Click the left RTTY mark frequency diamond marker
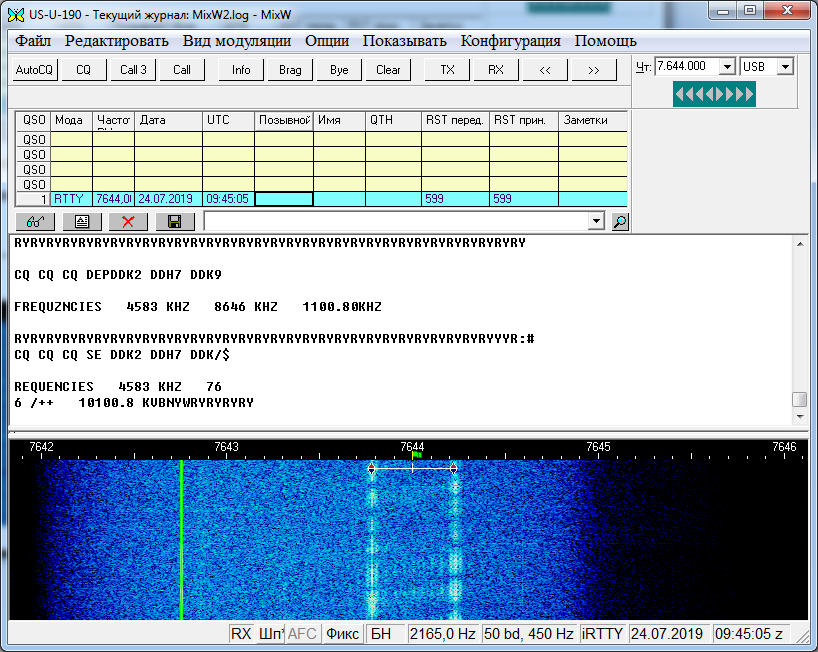The width and height of the screenshot is (818, 652). click(x=371, y=468)
